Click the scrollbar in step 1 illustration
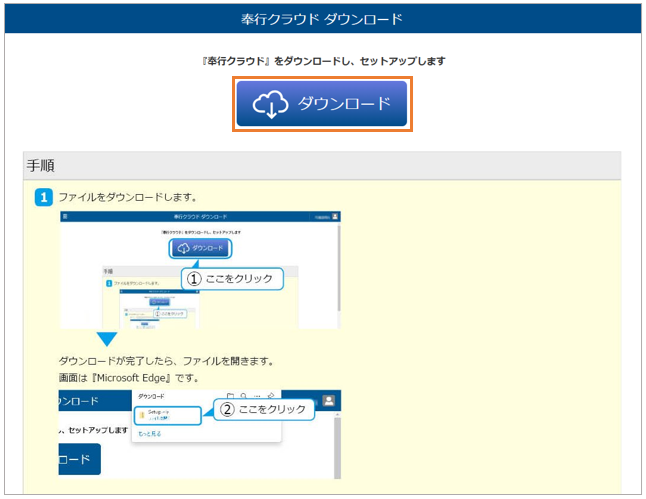Screen dimensions: 646x499 (x=339, y=268)
